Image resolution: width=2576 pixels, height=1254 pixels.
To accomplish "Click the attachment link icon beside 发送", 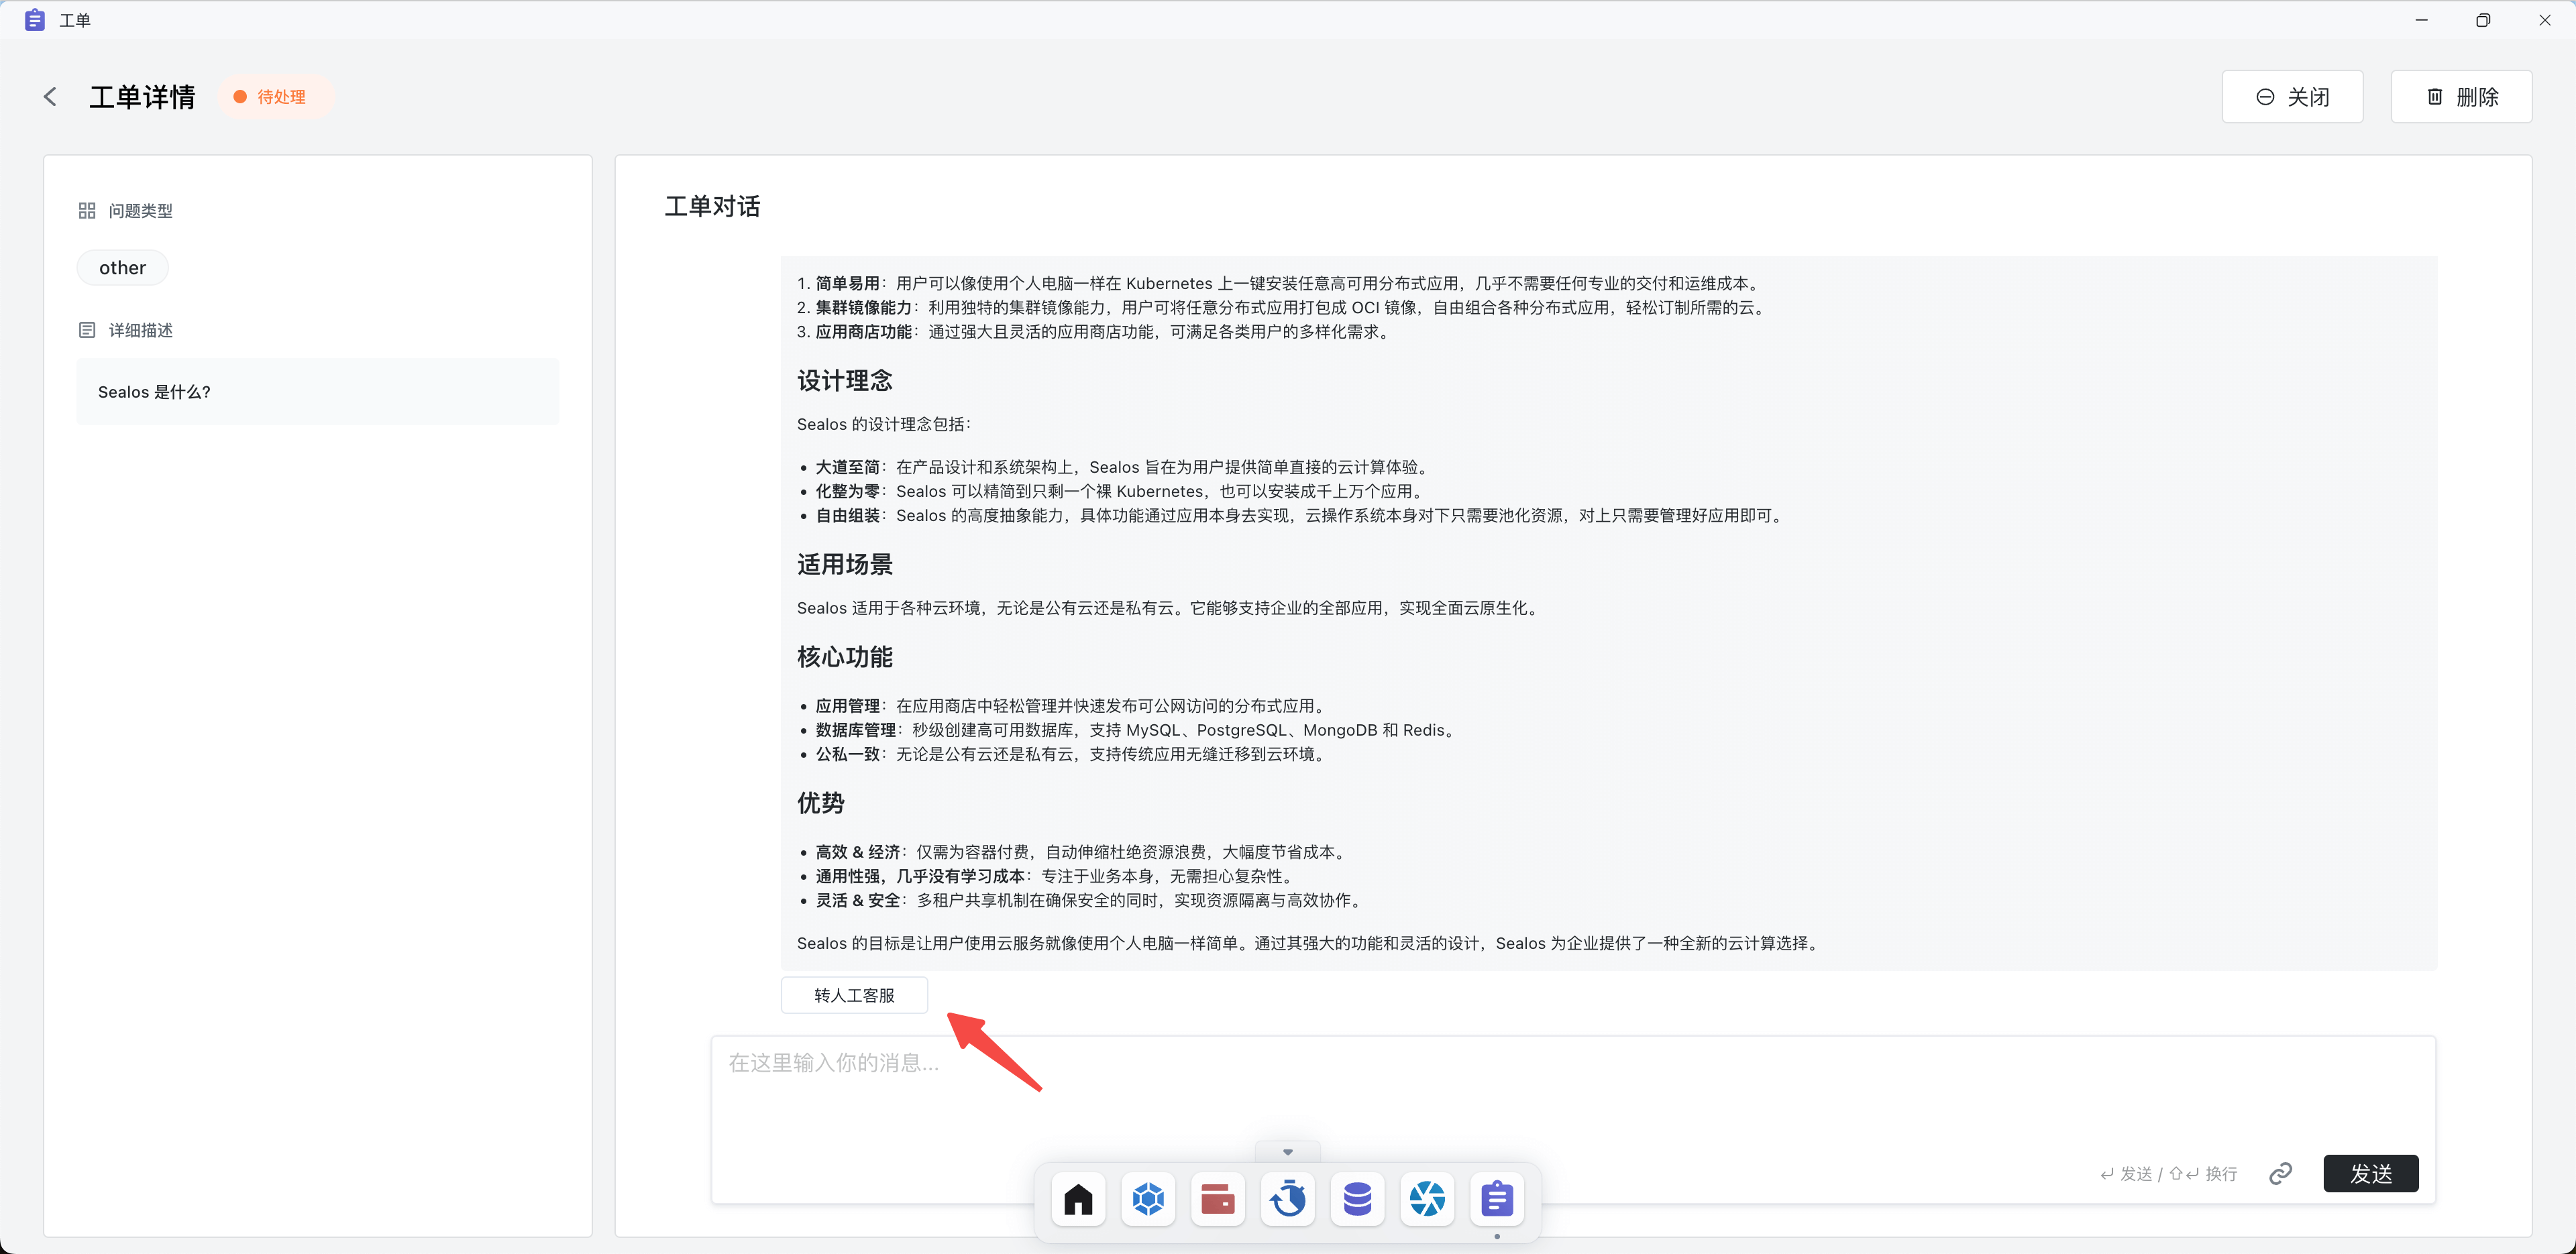I will point(2280,1173).
